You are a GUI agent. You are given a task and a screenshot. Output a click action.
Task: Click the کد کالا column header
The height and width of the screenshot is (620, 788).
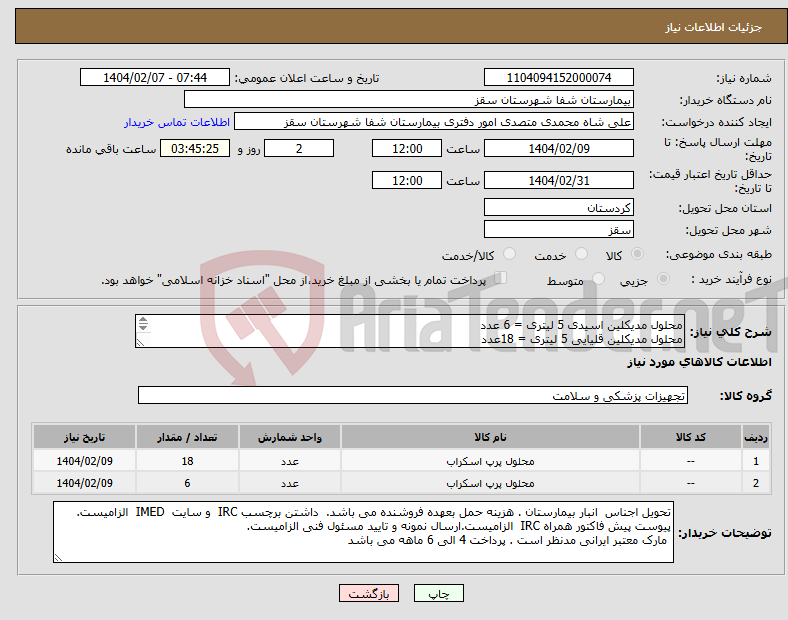[x=691, y=437]
